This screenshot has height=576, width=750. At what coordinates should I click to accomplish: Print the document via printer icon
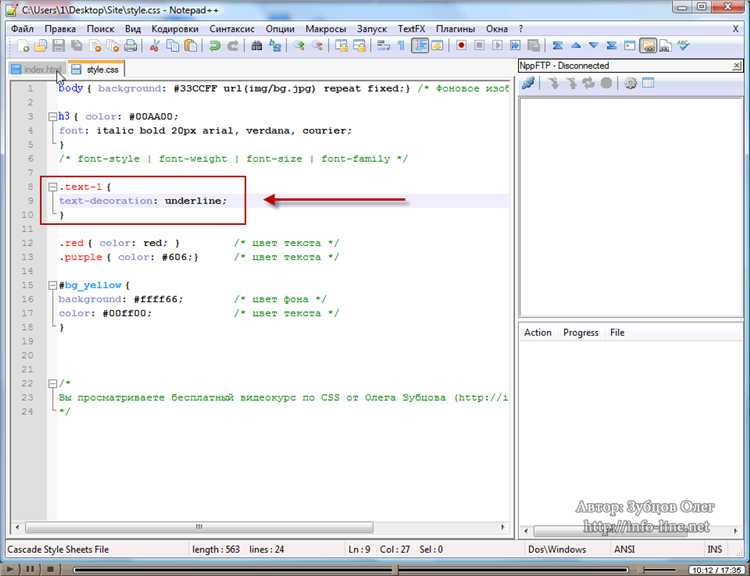130,46
